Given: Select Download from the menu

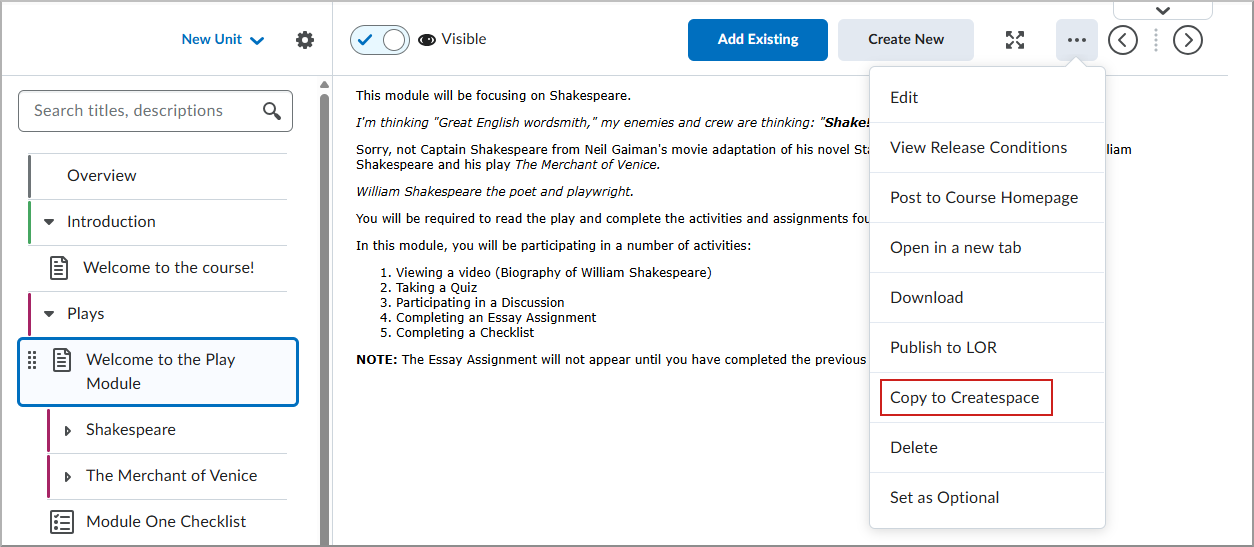Looking at the screenshot, I should click(987, 297).
